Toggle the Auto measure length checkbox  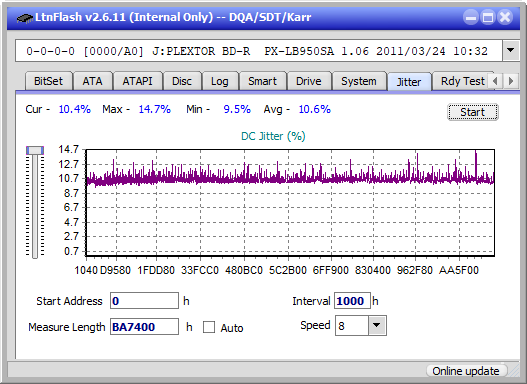click(x=209, y=327)
